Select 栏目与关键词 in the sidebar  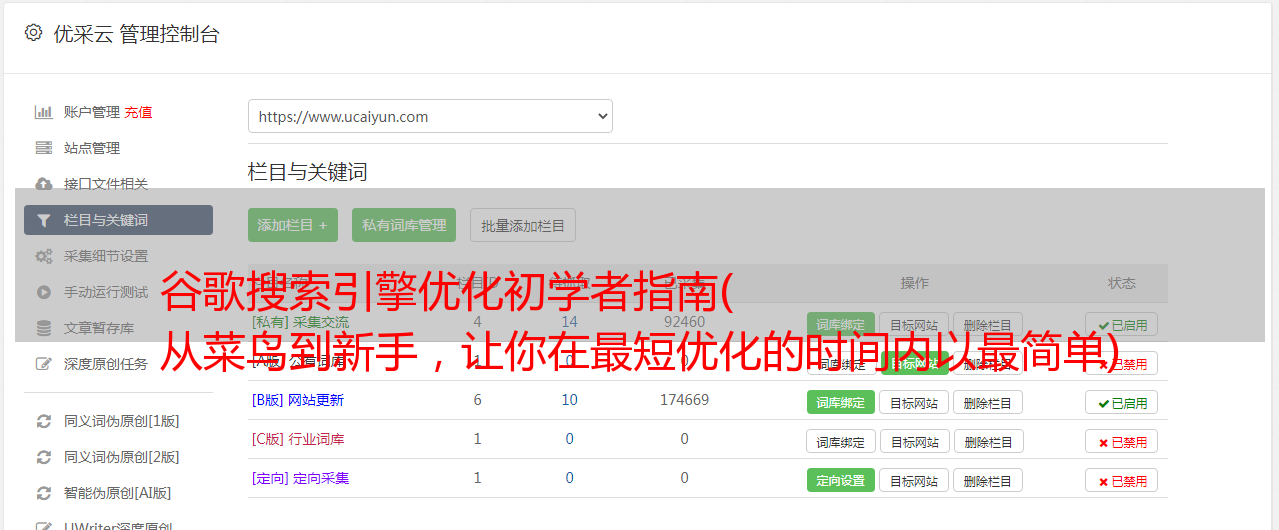pyautogui.click(x=118, y=220)
